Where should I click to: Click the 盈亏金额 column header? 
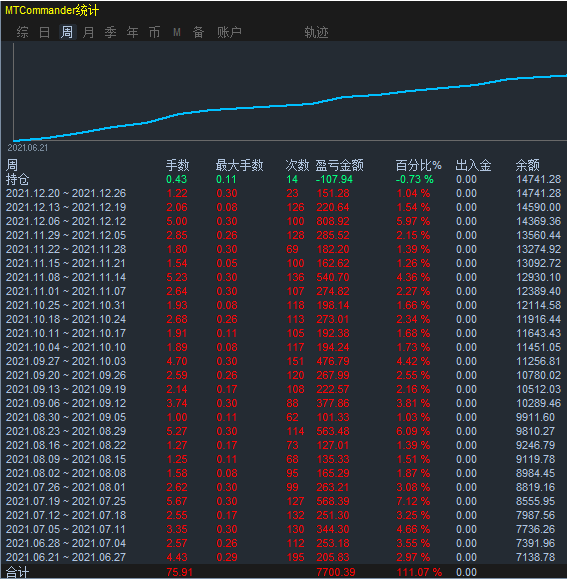point(340,165)
